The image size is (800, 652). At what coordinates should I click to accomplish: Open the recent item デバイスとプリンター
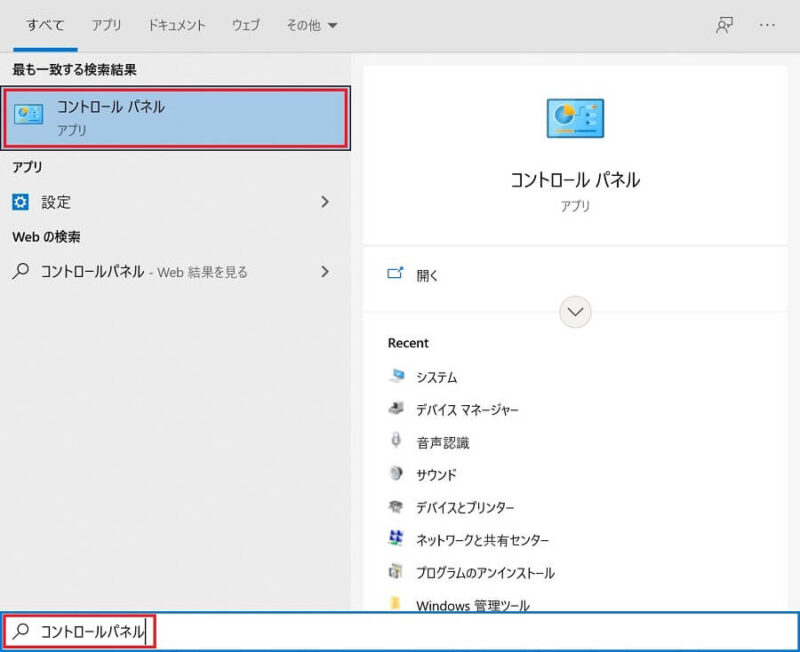point(465,508)
